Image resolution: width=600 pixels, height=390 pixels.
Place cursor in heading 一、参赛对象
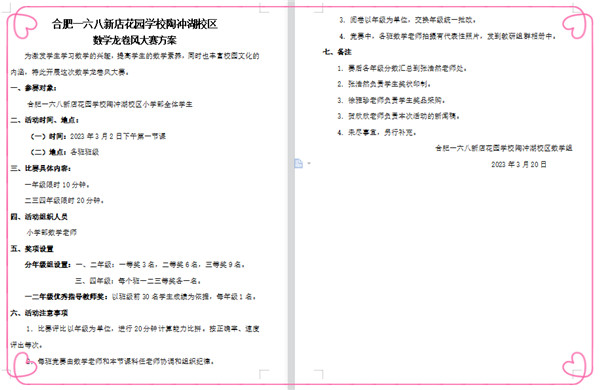pos(34,88)
